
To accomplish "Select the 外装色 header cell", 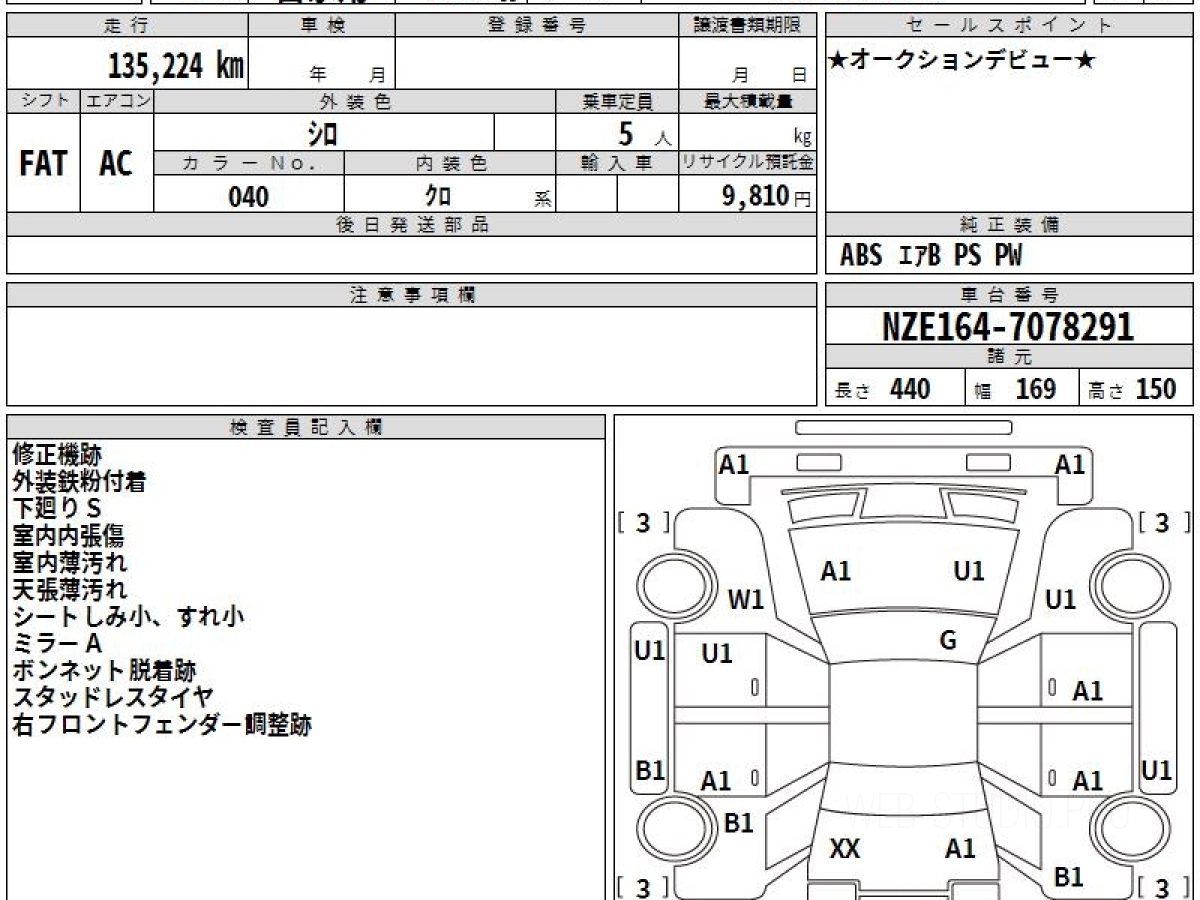I will click(x=355, y=101).
